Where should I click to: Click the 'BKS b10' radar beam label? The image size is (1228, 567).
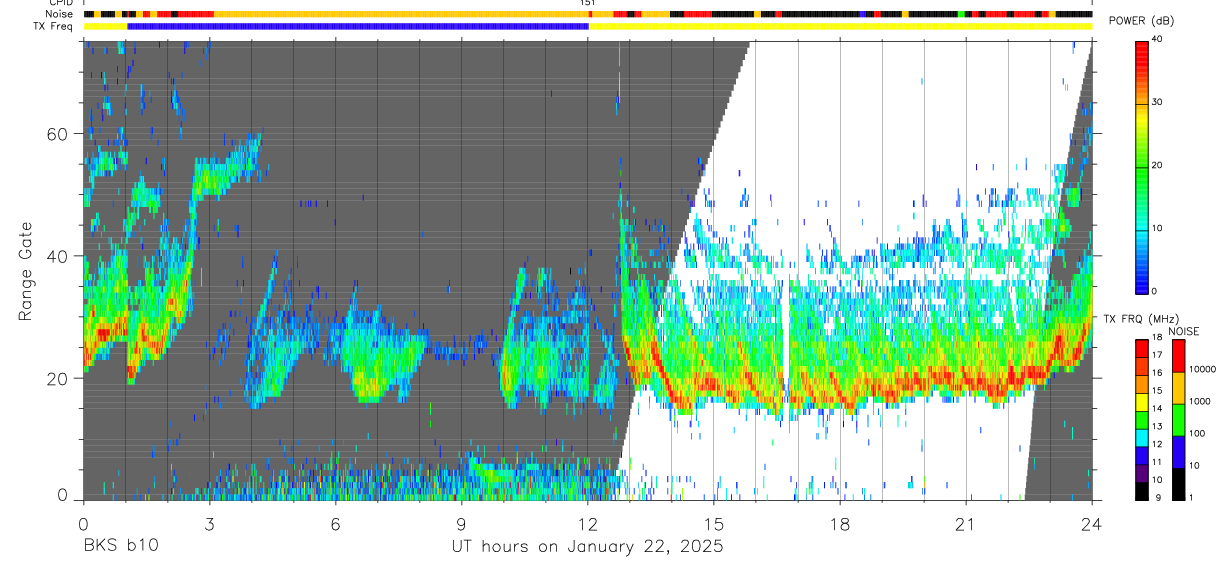click(x=120, y=547)
